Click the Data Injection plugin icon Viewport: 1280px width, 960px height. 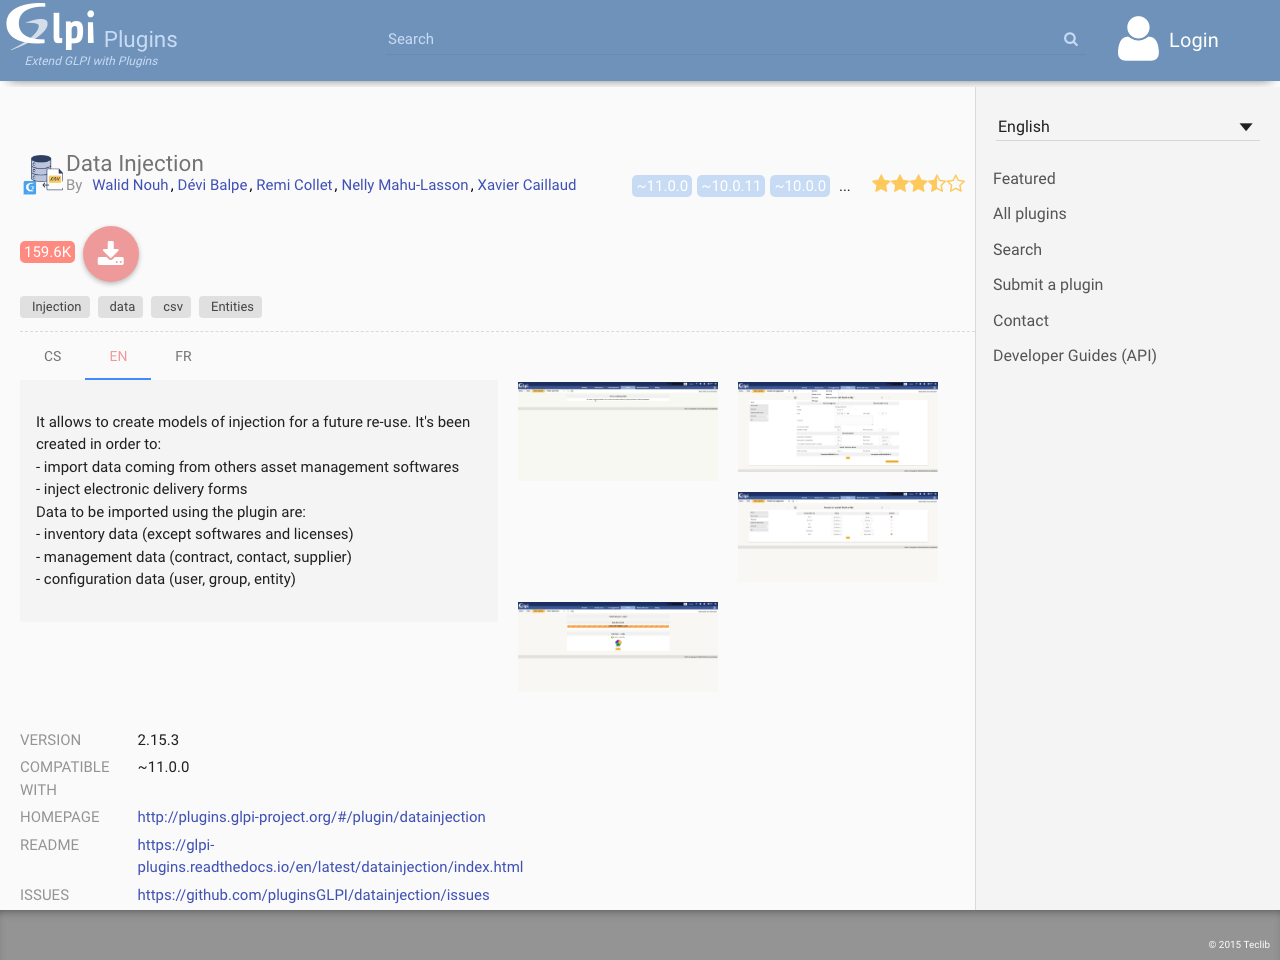[41, 168]
